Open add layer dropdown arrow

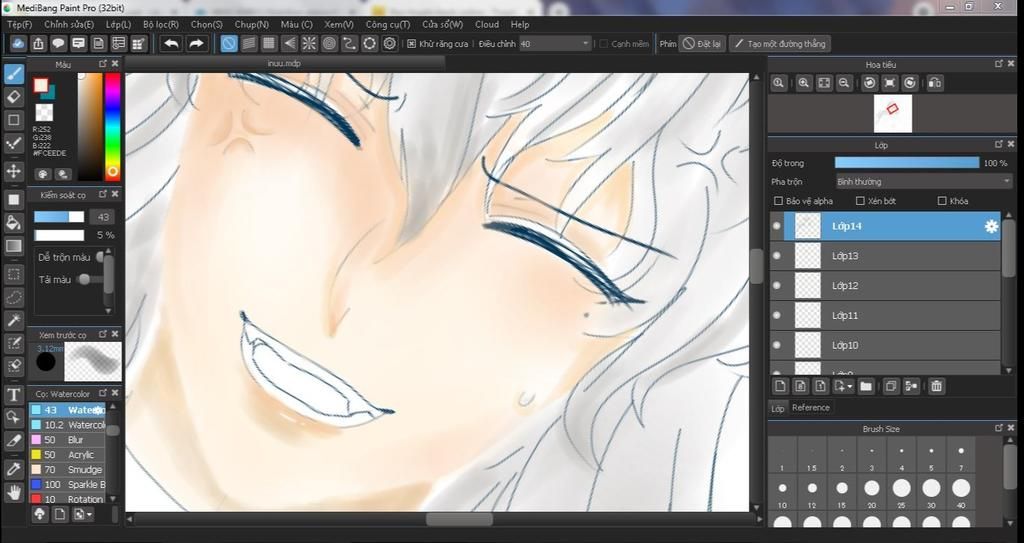tap(850, 387)
